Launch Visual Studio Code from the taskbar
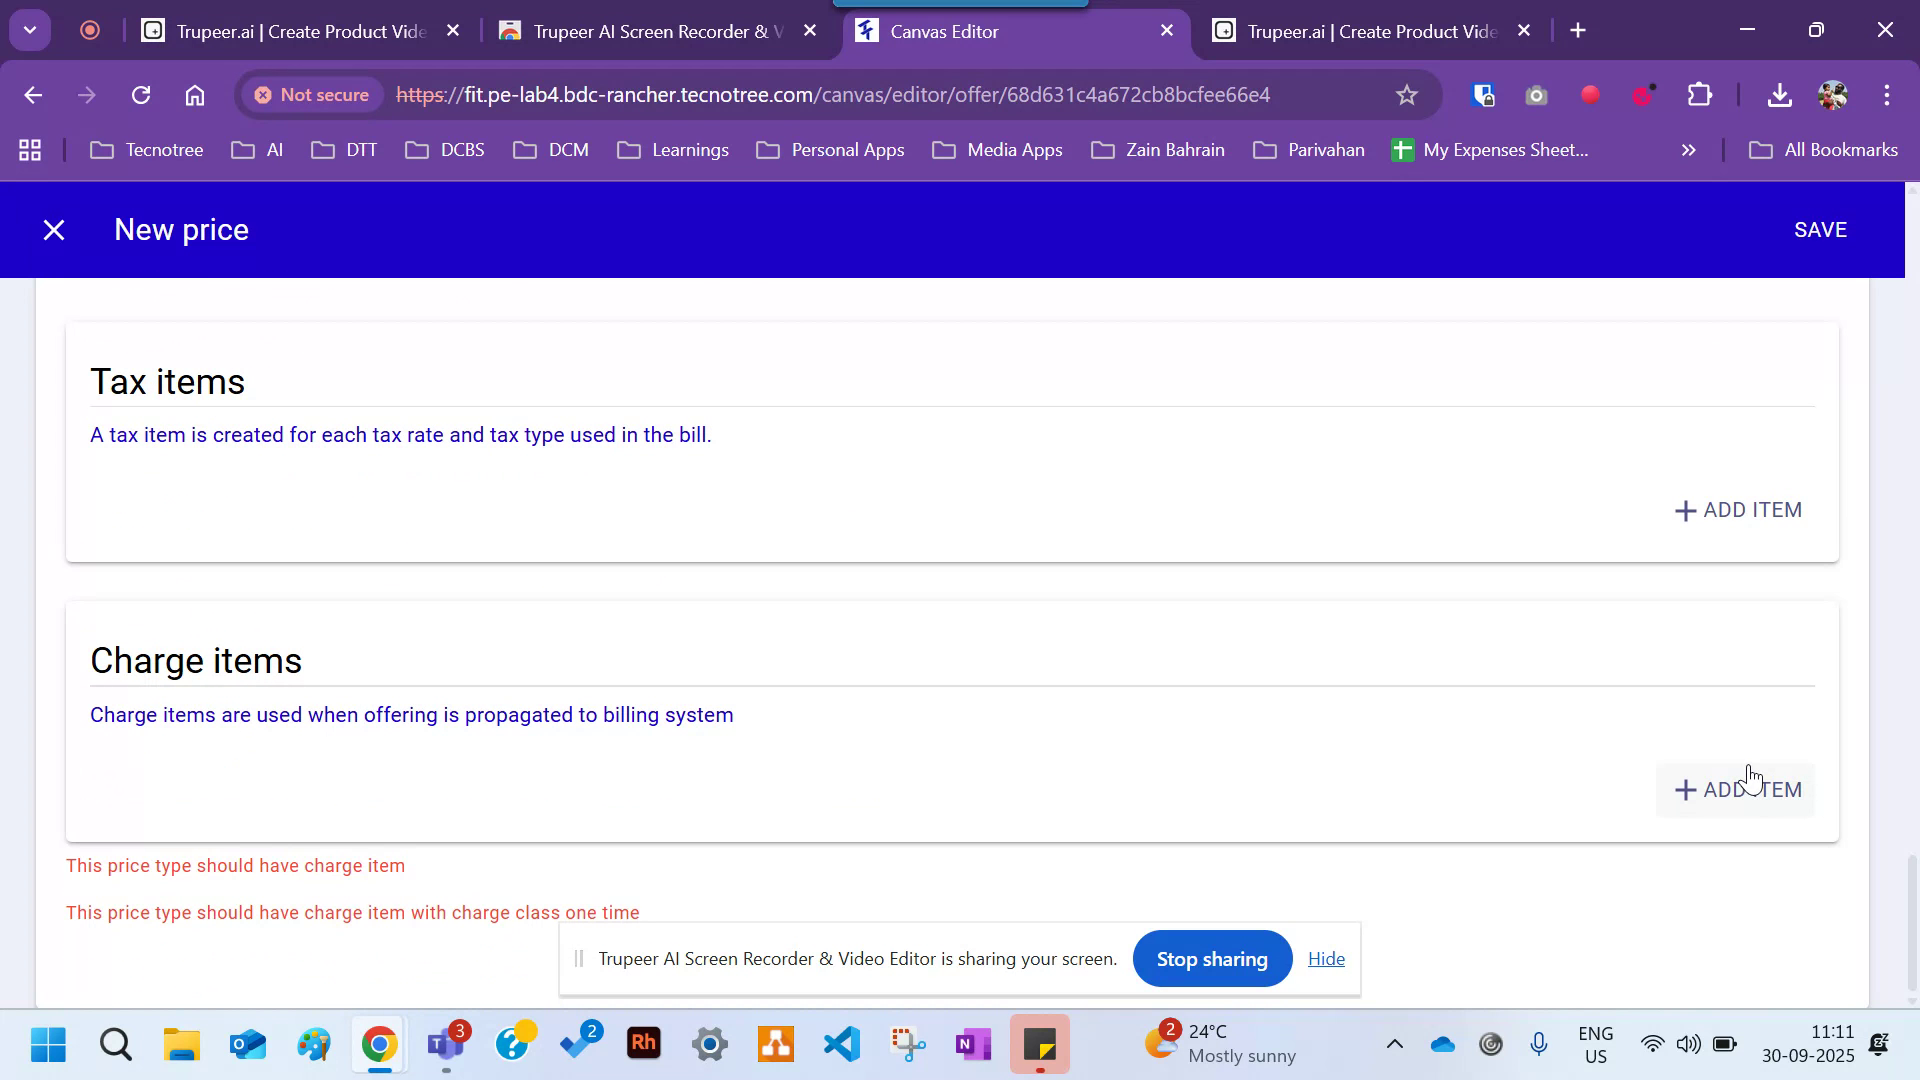 click(841, 1044)
